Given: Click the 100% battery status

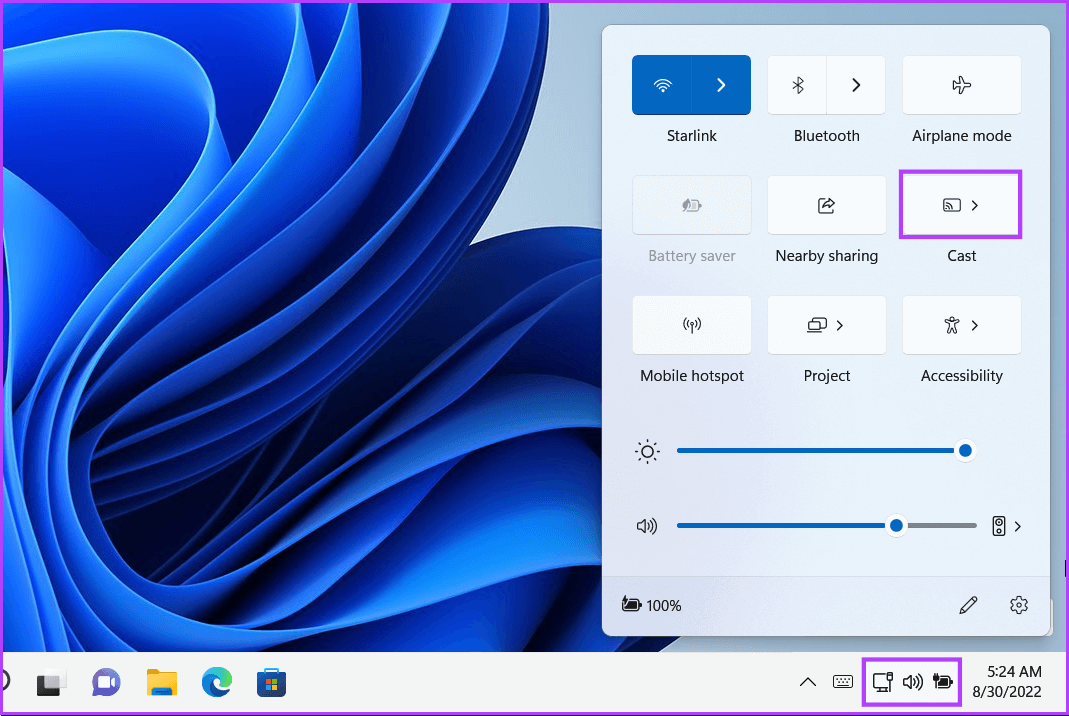Looking at the screenshot, I should 652,605.
